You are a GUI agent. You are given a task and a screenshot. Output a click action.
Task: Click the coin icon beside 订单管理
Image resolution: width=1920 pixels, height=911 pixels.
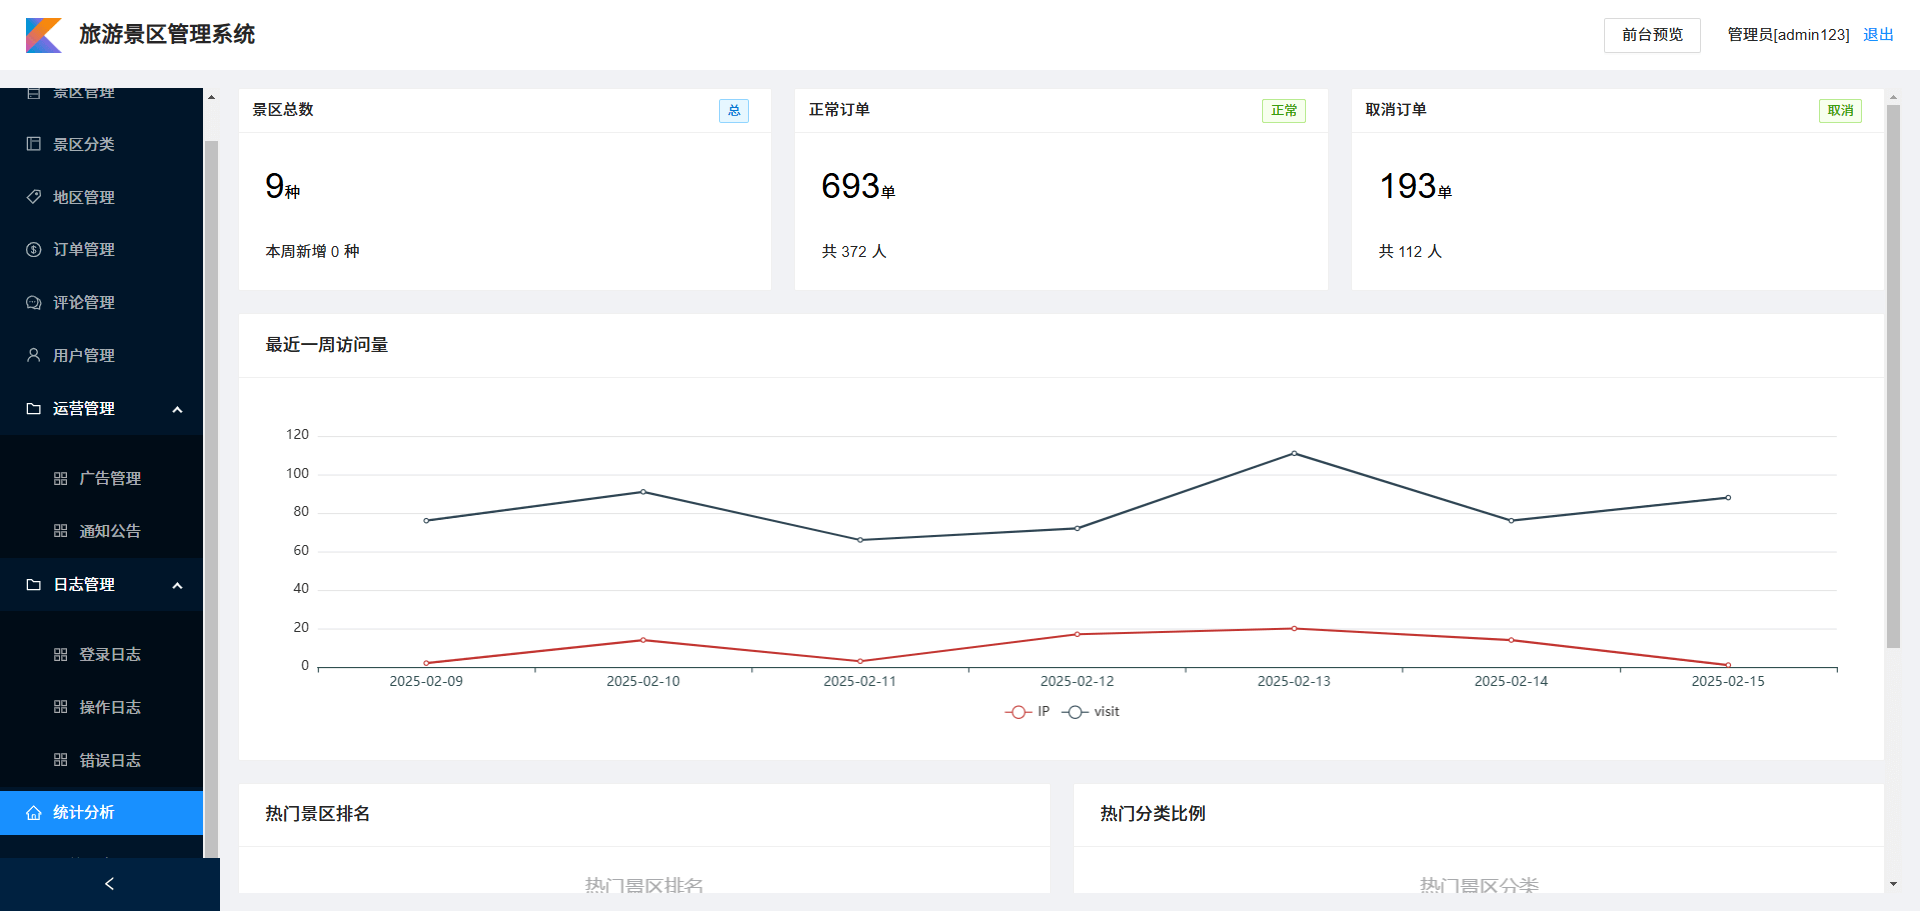[x=33, y=250]
